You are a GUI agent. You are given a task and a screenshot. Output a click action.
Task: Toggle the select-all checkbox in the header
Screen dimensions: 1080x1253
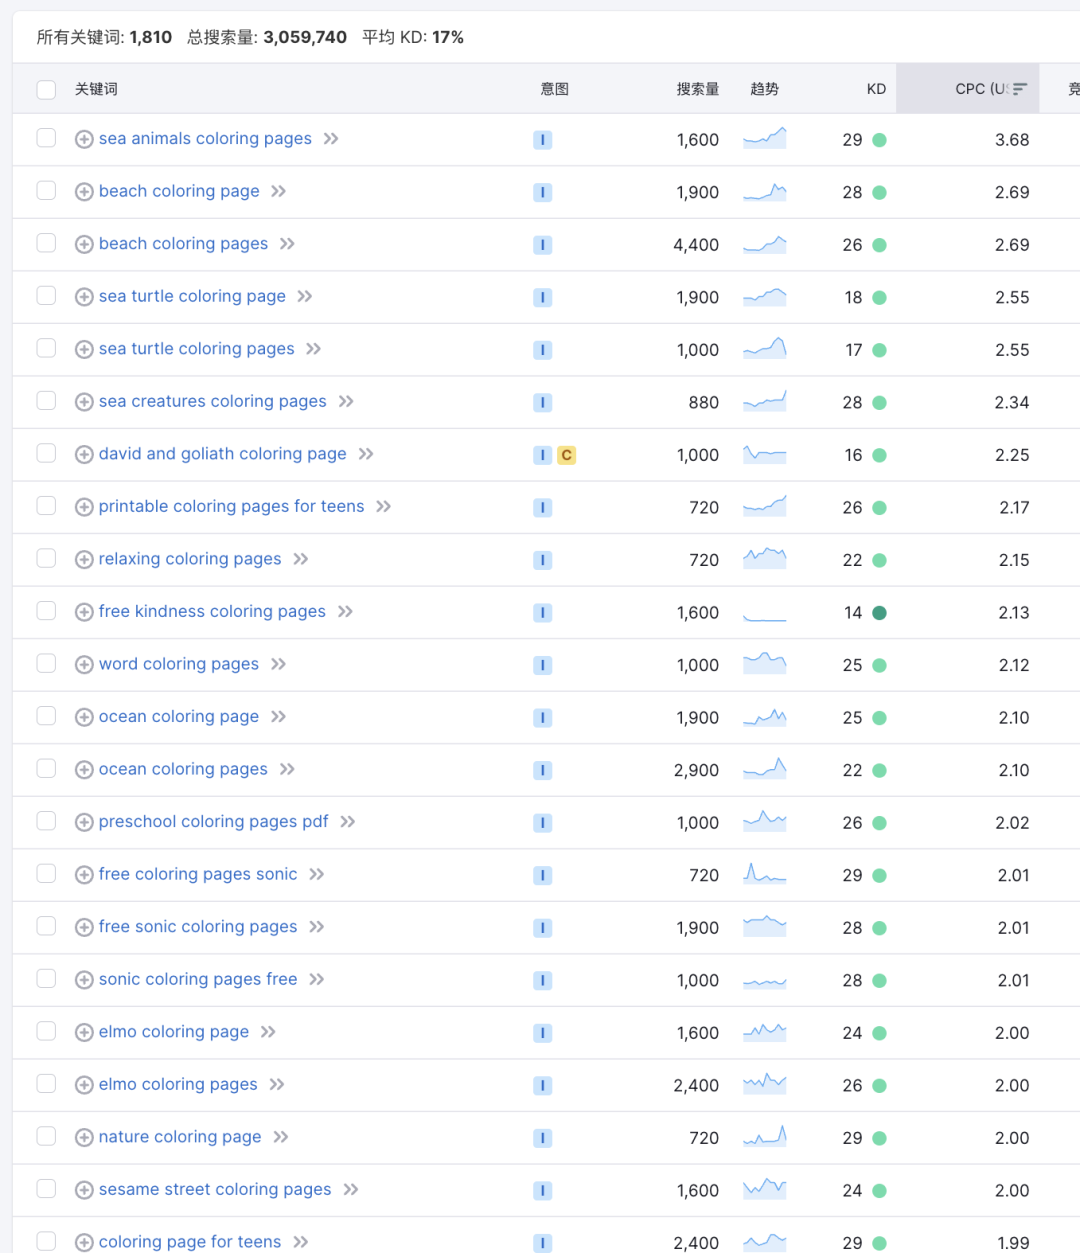46,90
